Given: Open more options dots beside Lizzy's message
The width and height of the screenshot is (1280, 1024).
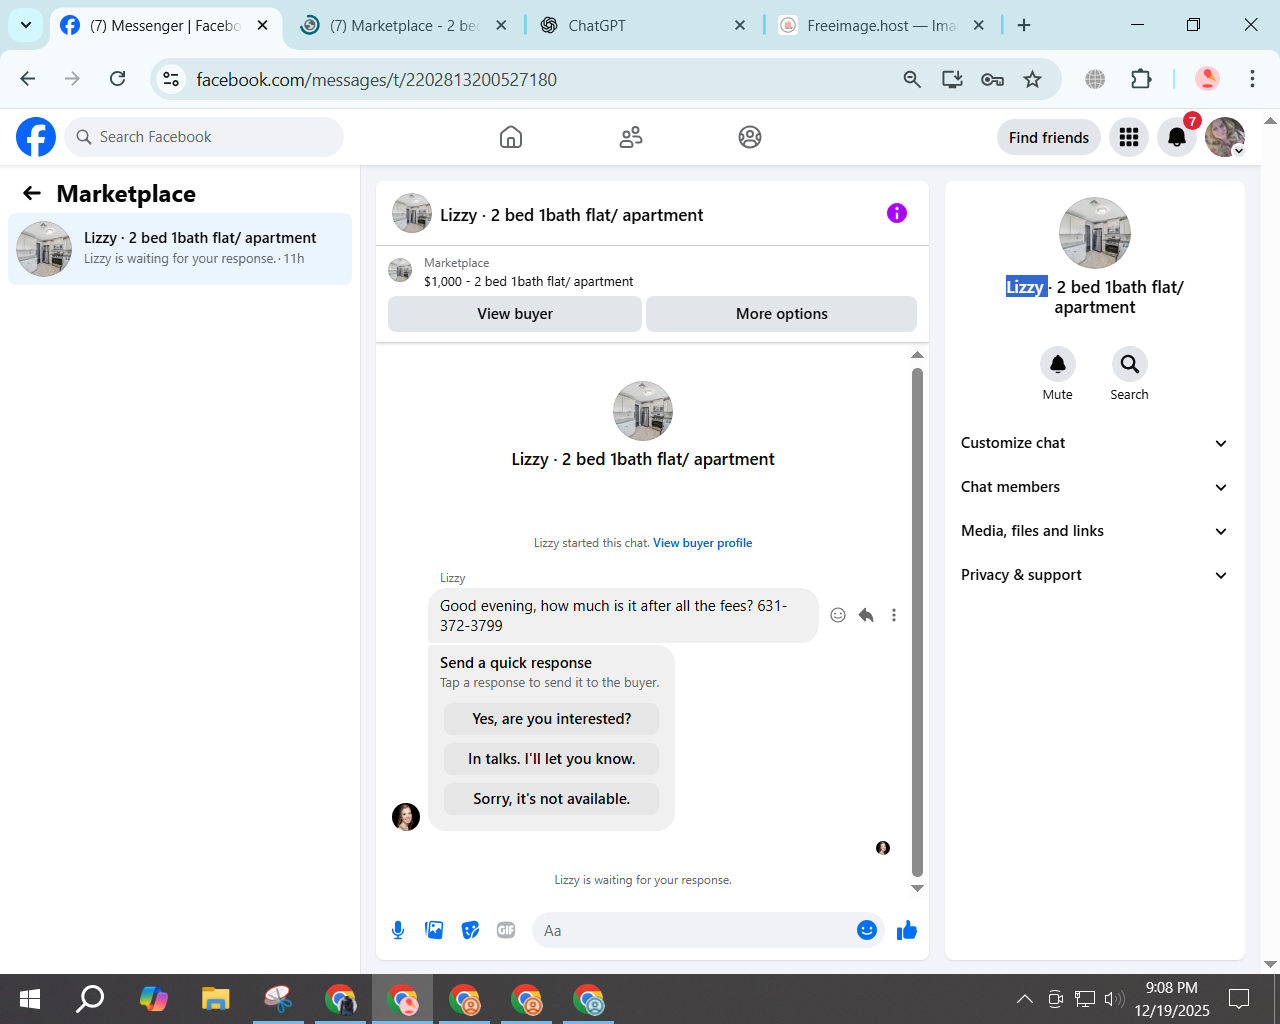Looking at the screenshot, I should click(894, 615).
